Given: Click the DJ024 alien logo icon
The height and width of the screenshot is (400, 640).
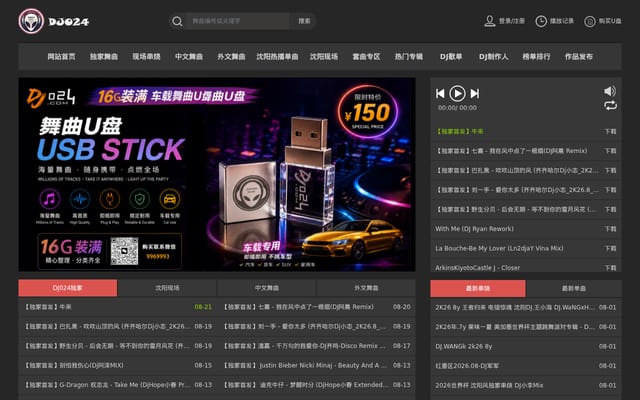Looking at the screenshot, I should click(x=31, y=21).
